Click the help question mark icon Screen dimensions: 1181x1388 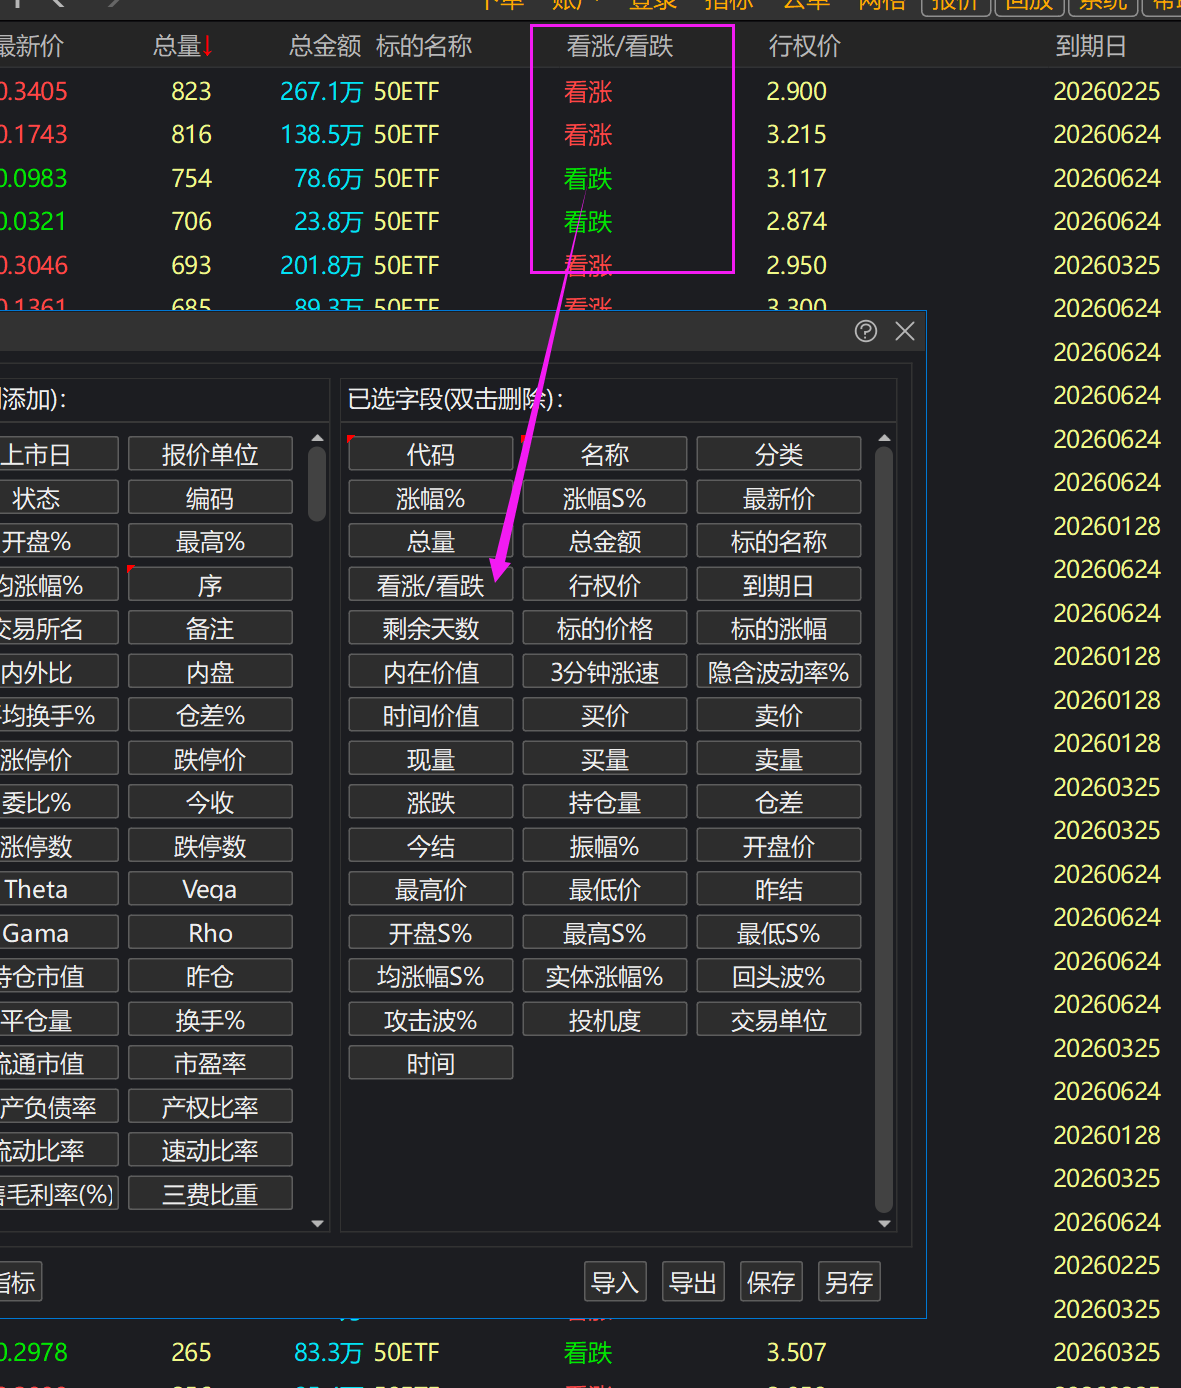[x=866, y=331]
